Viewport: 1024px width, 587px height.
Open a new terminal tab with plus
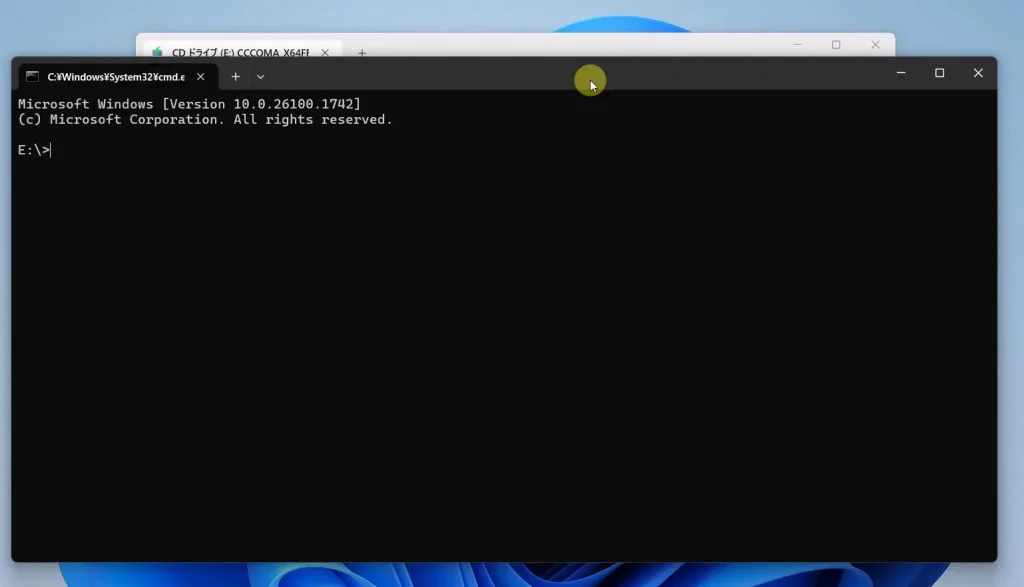coord(236,76)
